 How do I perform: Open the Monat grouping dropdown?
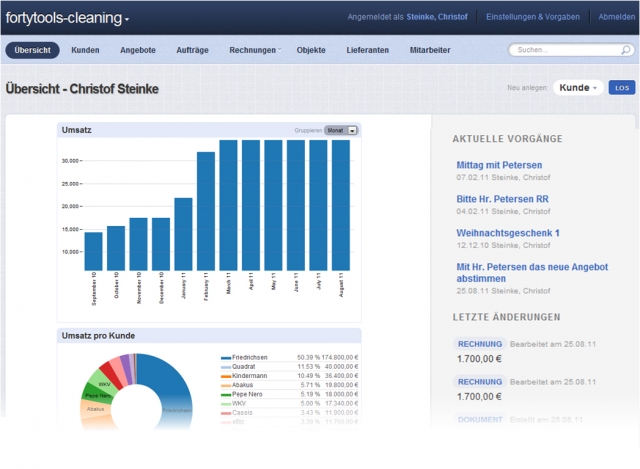pos(341,130)
